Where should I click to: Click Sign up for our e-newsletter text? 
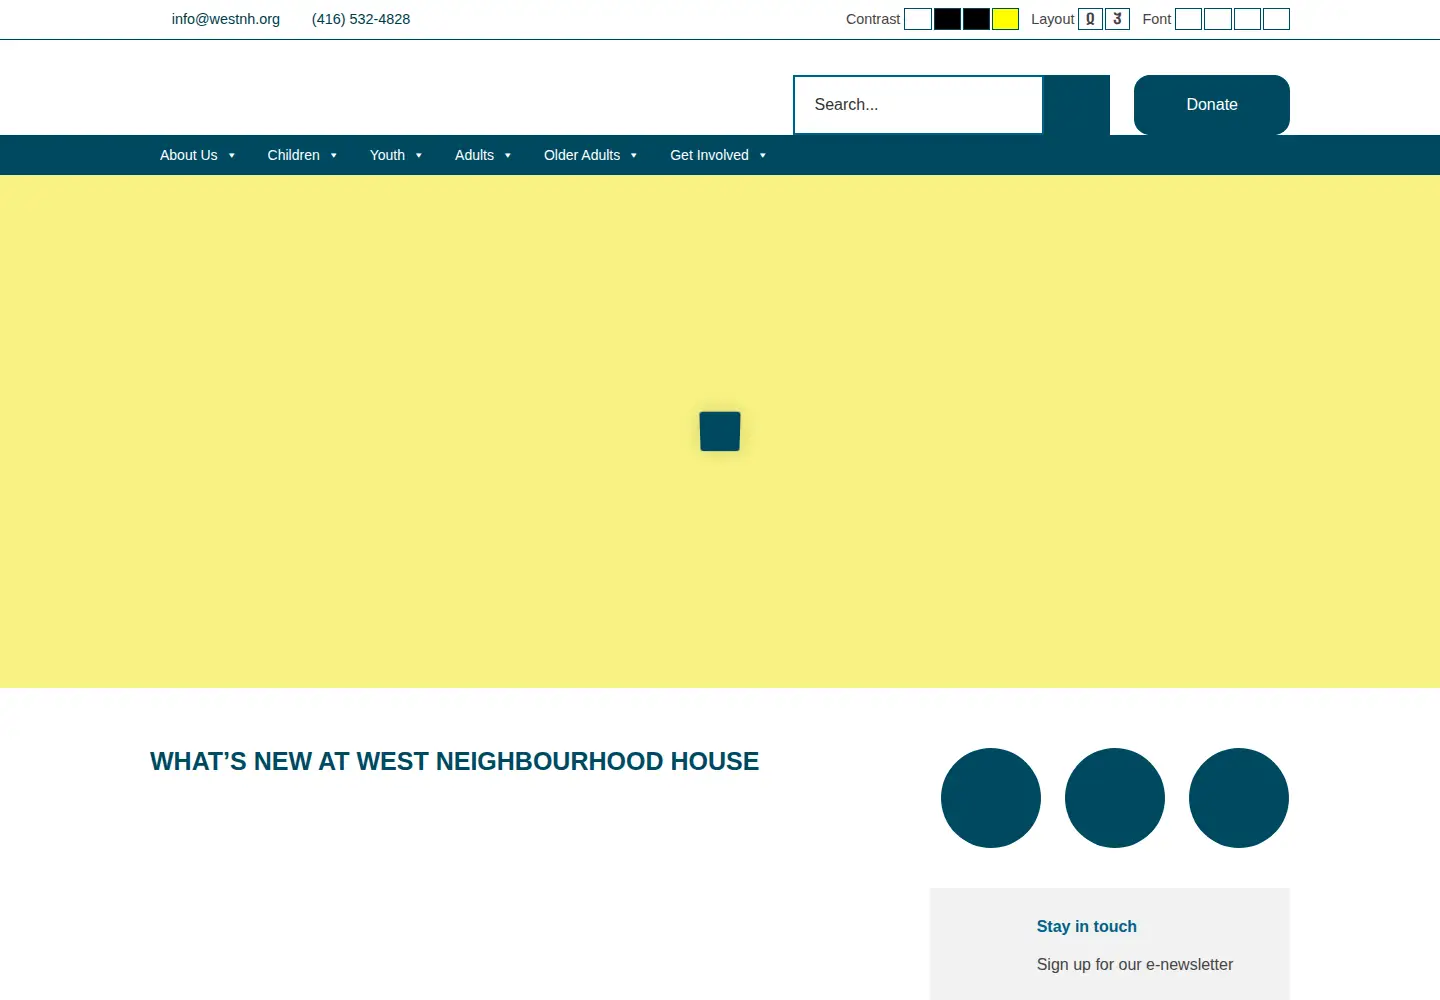[1135, 964]
